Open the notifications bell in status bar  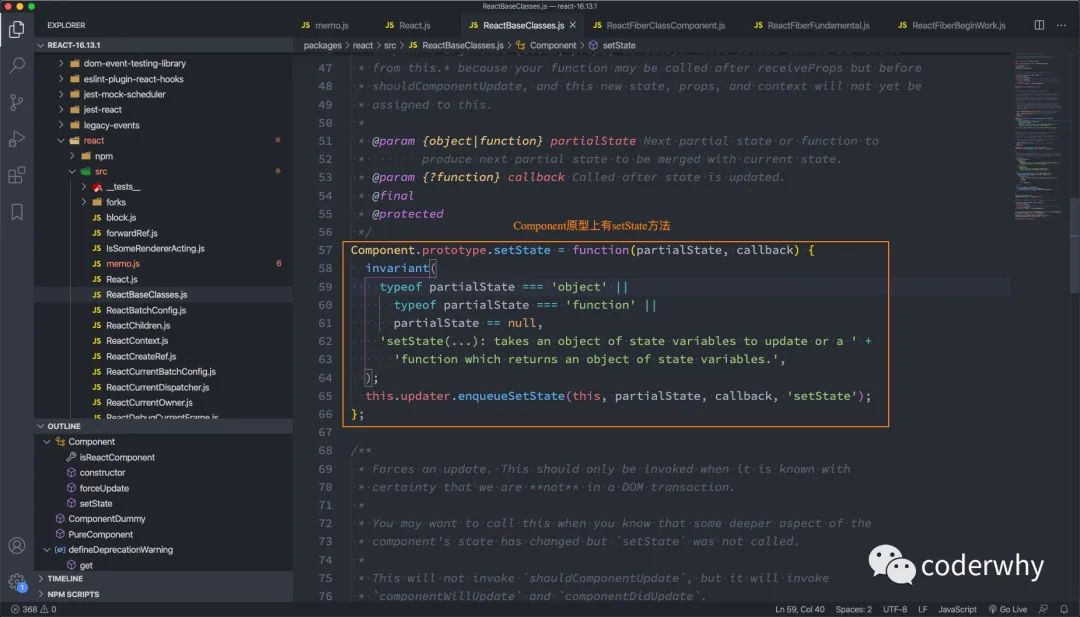pos(1064,609)
